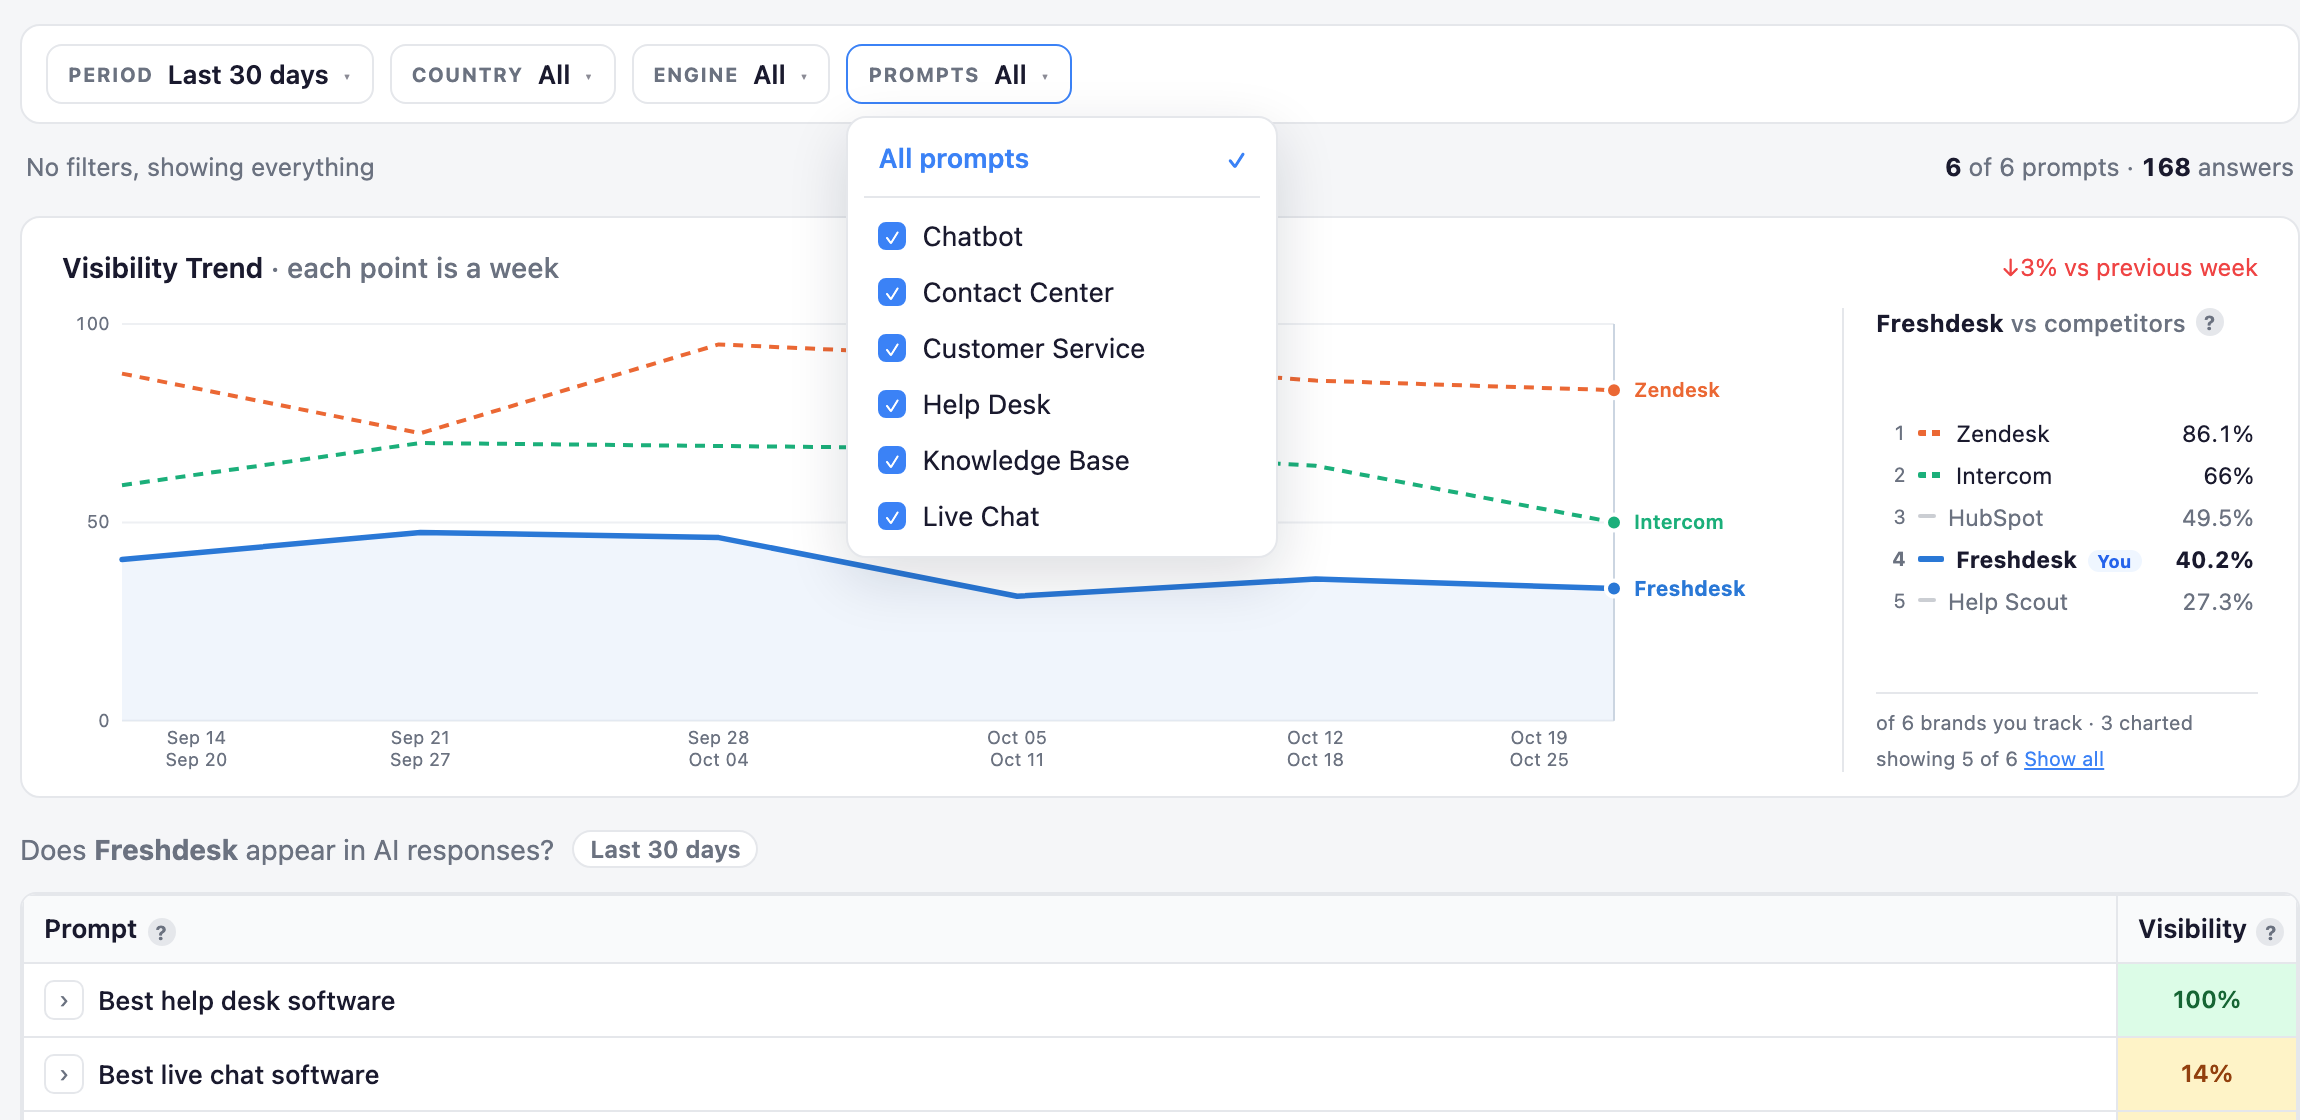Screen dimensions: 2300x1120
Task: Click the Intercom green dashed legend swatch
Action: (x=1929, y=475)
